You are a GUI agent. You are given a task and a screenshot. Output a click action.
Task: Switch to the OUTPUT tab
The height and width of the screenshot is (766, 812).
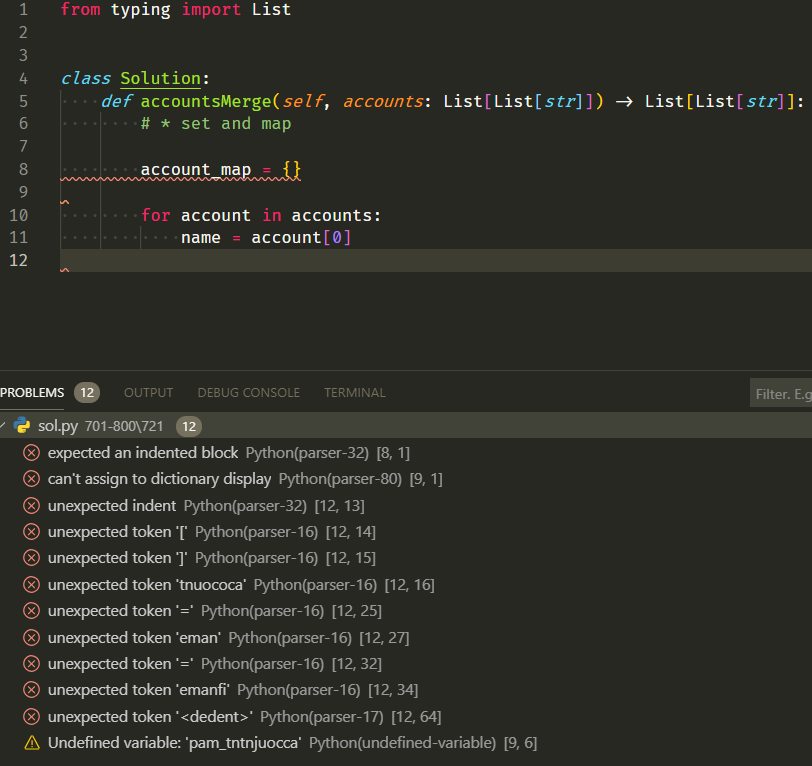click(147, 392)
